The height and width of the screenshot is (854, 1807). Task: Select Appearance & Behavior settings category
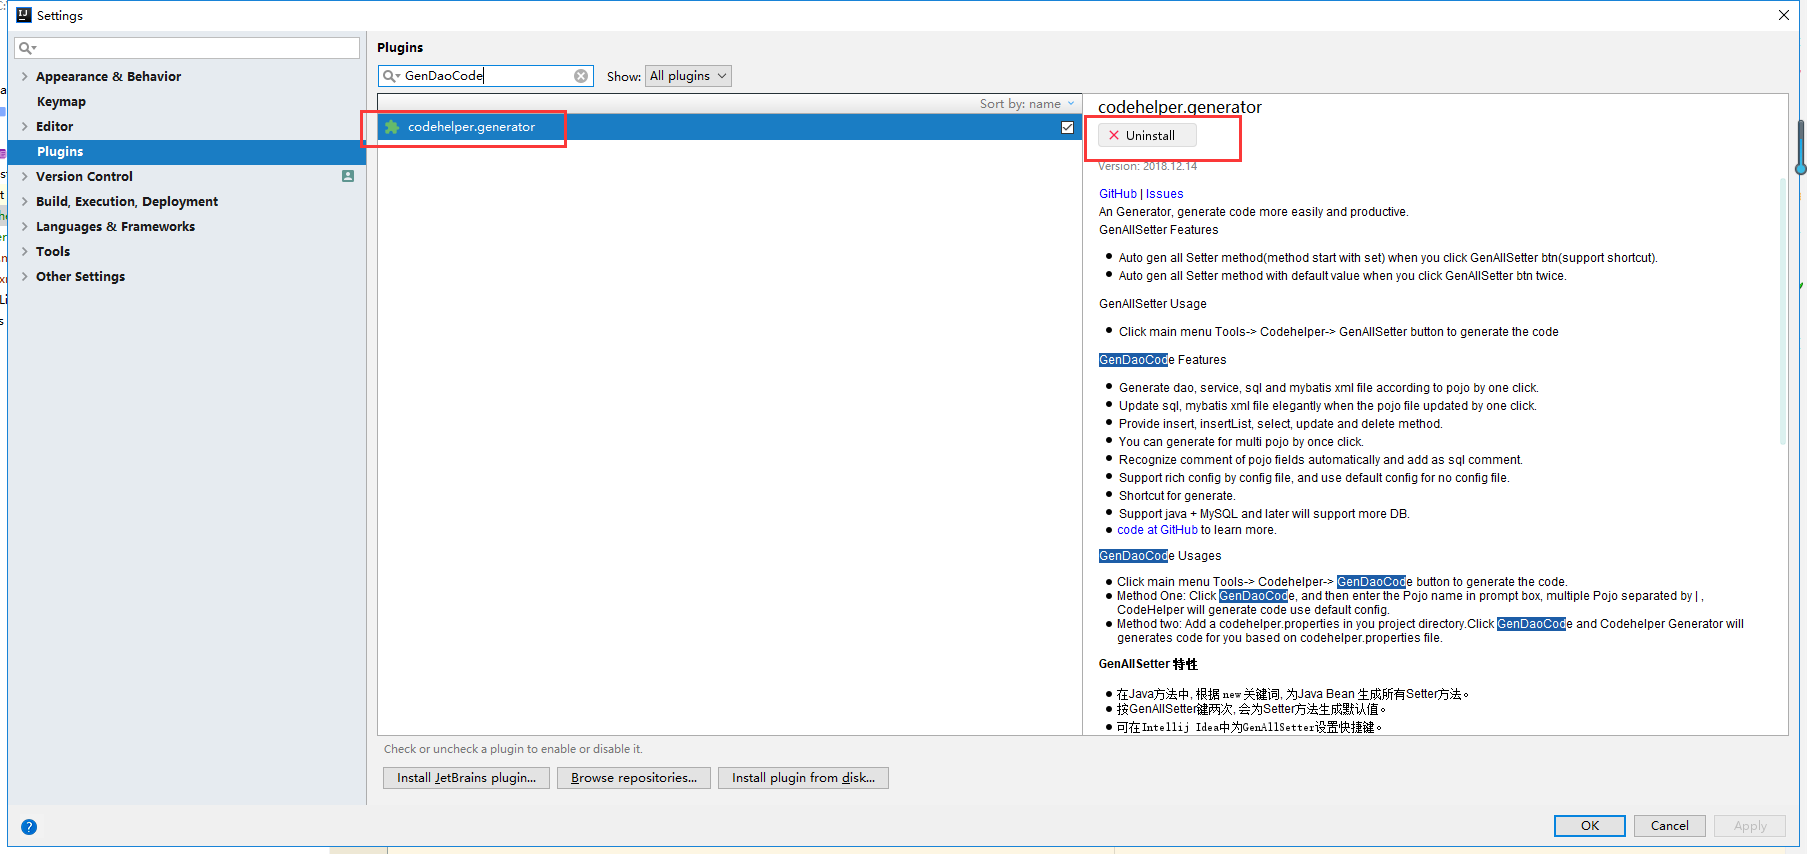pyautogui.click(x=108, y=76)
